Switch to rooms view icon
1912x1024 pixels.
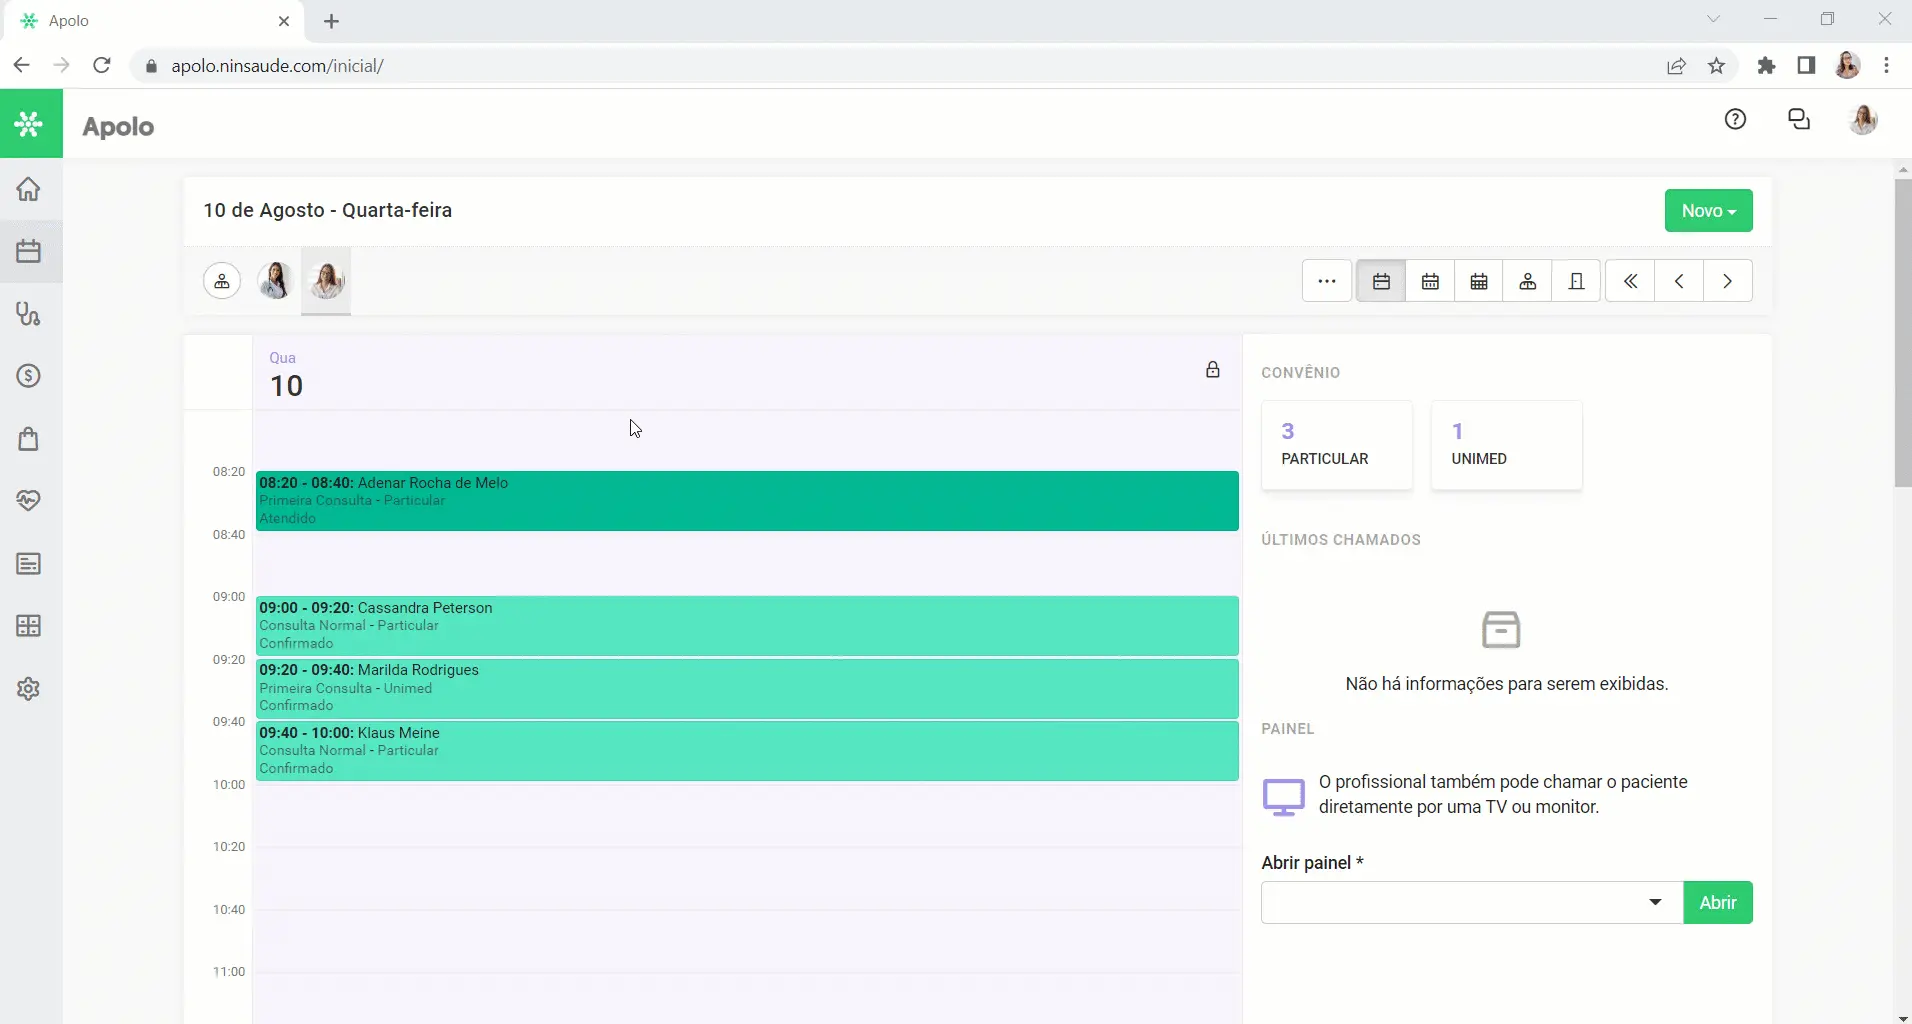pyautogui.click(x=1577, y=281)
